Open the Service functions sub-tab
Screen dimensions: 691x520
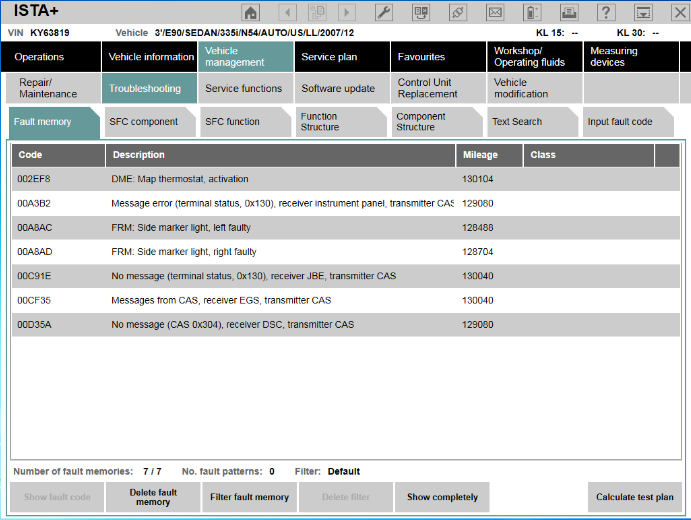246,88
